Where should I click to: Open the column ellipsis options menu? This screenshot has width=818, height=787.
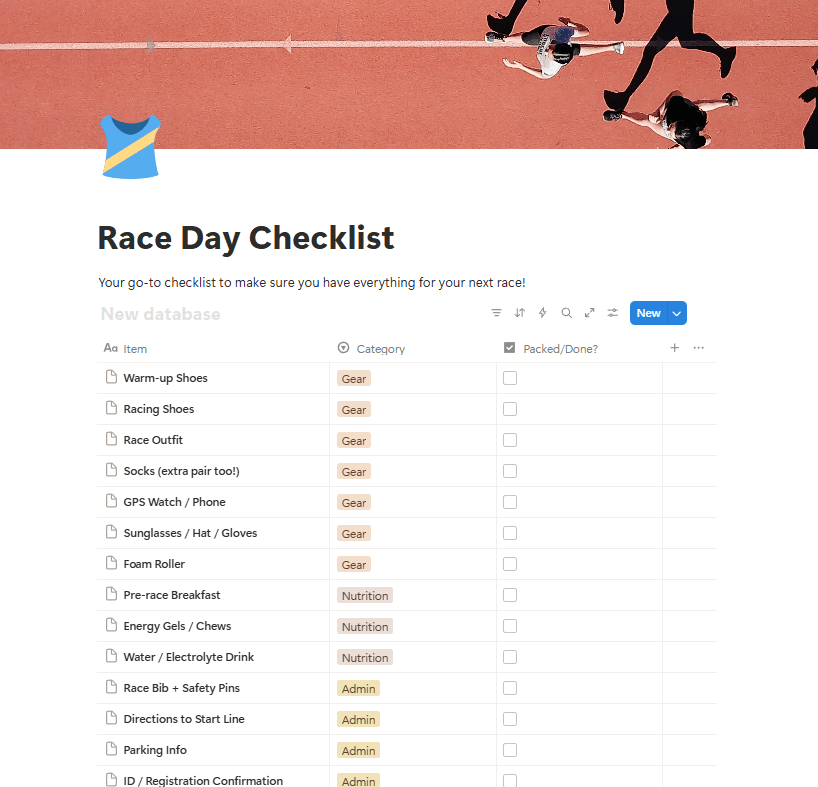point(699,348)
